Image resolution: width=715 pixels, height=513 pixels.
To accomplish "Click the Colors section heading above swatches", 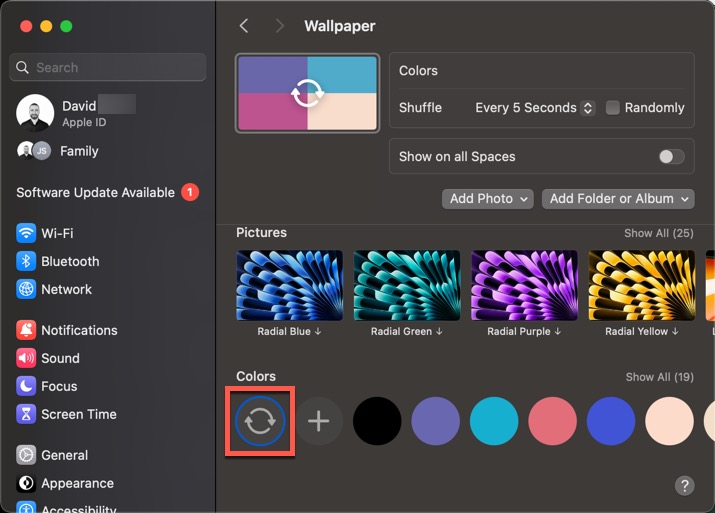I will coord(256,376).
